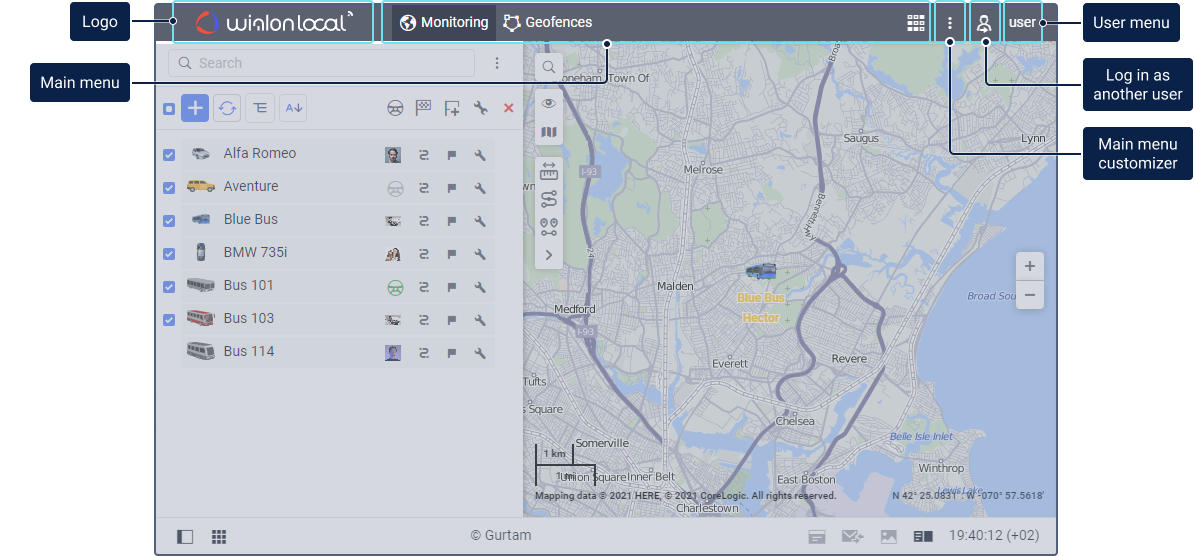Open the wrench properties for Bus 101

coord(480,287)
